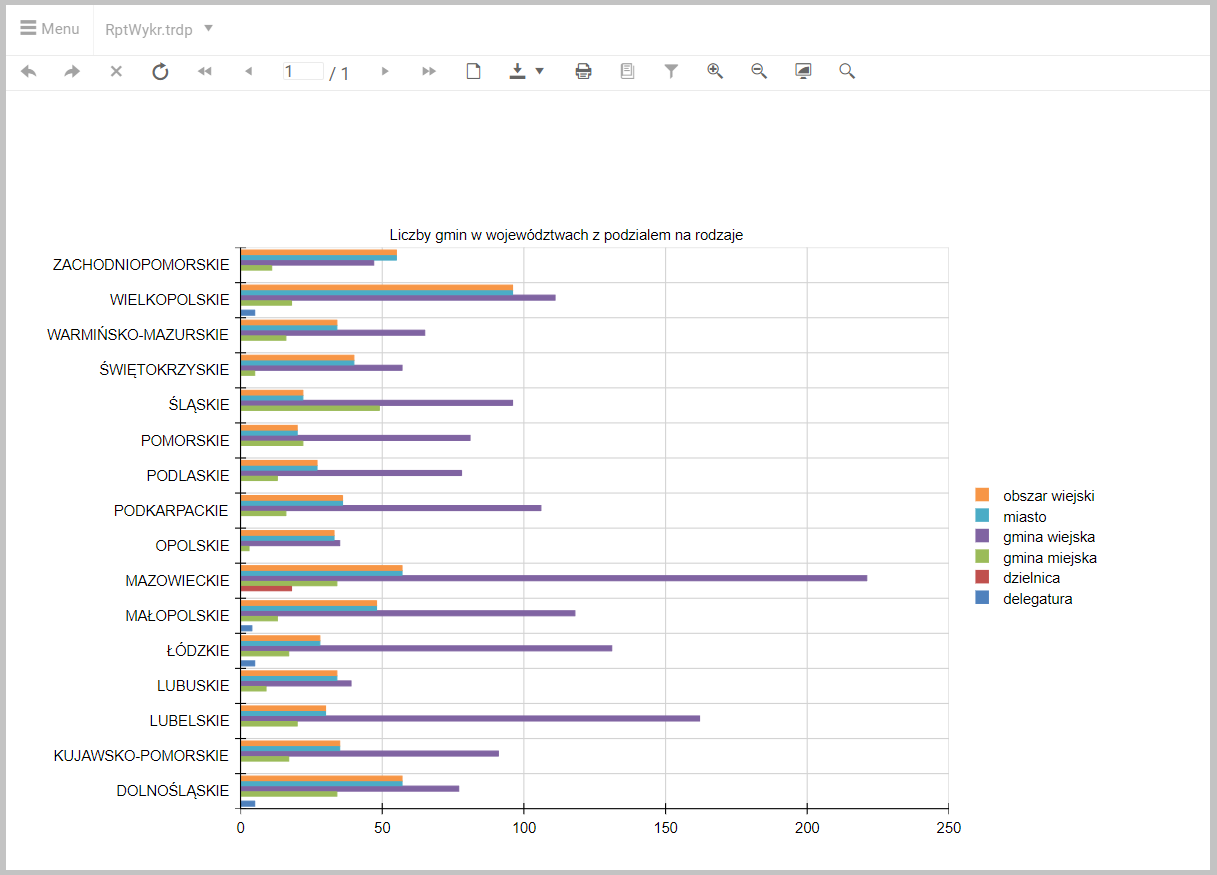Navigate back in report history
The height and width of the screenshot is (875, 1217).
point(29,71)
